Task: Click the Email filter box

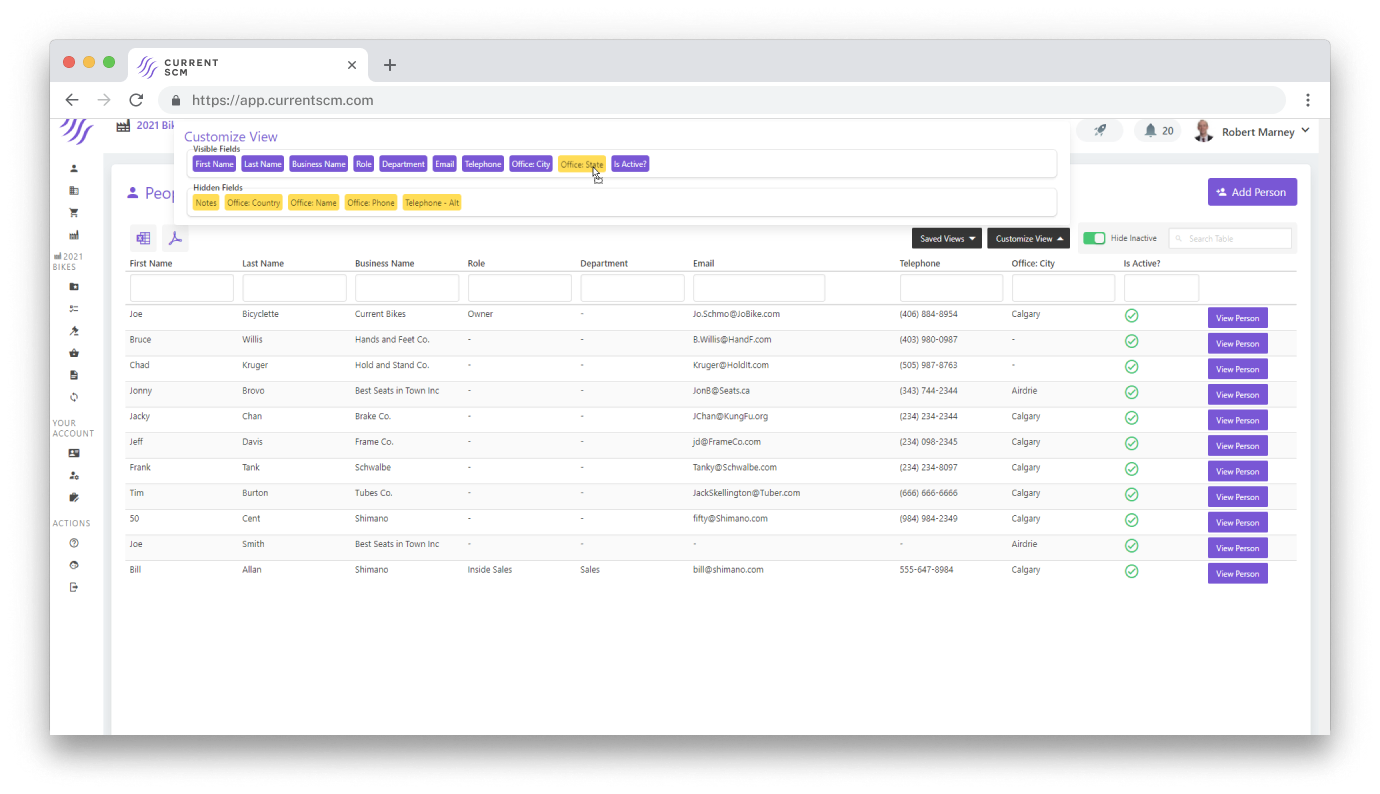Action: click(759, 288)
